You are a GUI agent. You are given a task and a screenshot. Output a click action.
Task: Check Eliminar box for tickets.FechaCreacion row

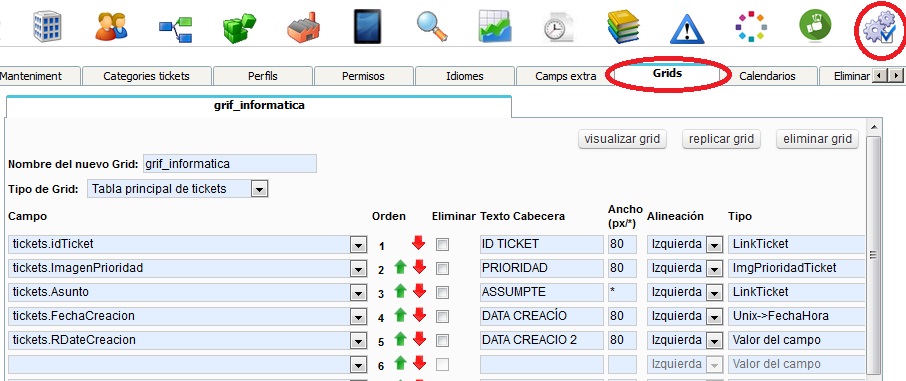pyautogui.click(x=442, y=317)
